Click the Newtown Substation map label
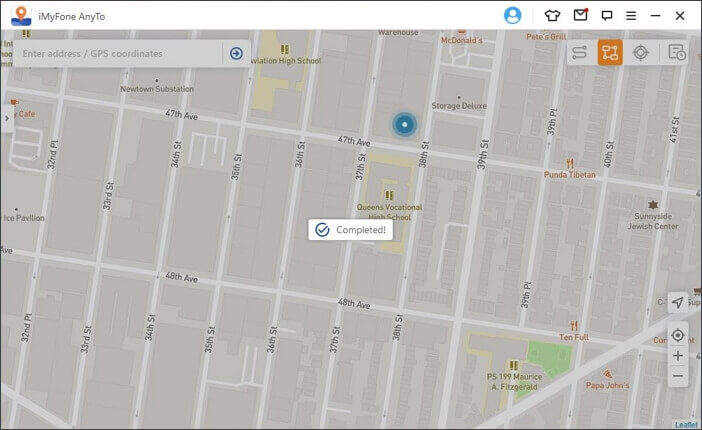The width and height of the screenshot is (702, 430). (157, 89)
